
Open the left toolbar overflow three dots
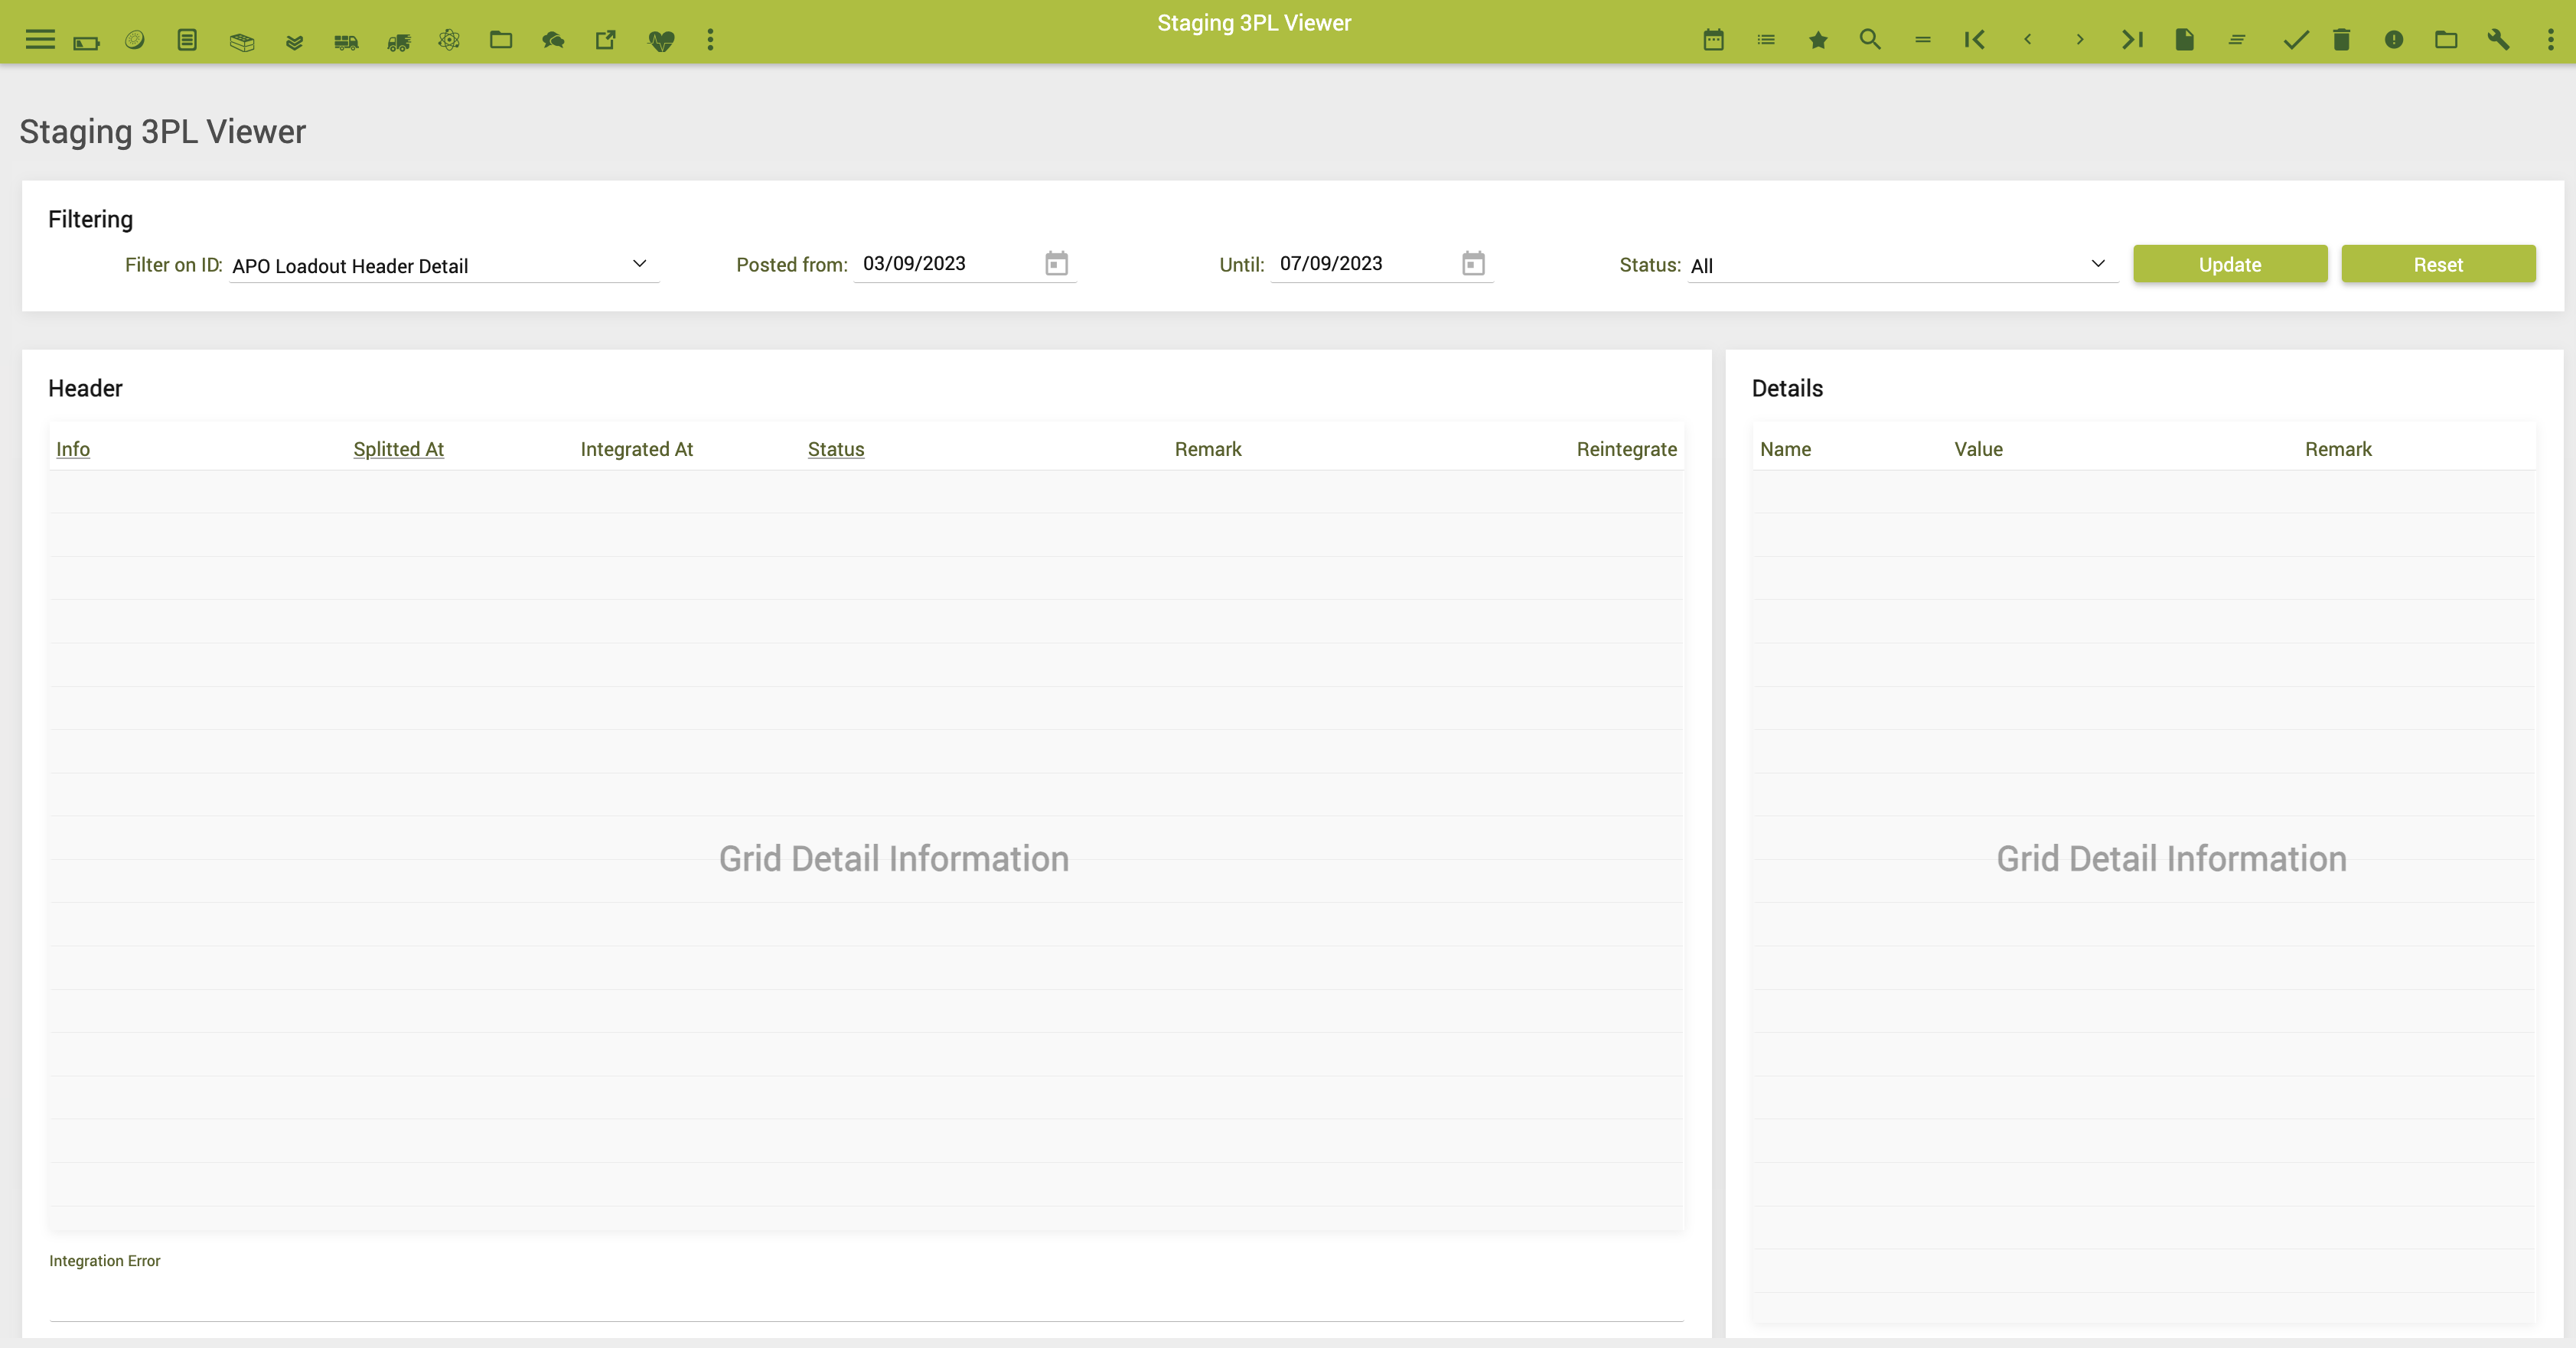(711, 40)
